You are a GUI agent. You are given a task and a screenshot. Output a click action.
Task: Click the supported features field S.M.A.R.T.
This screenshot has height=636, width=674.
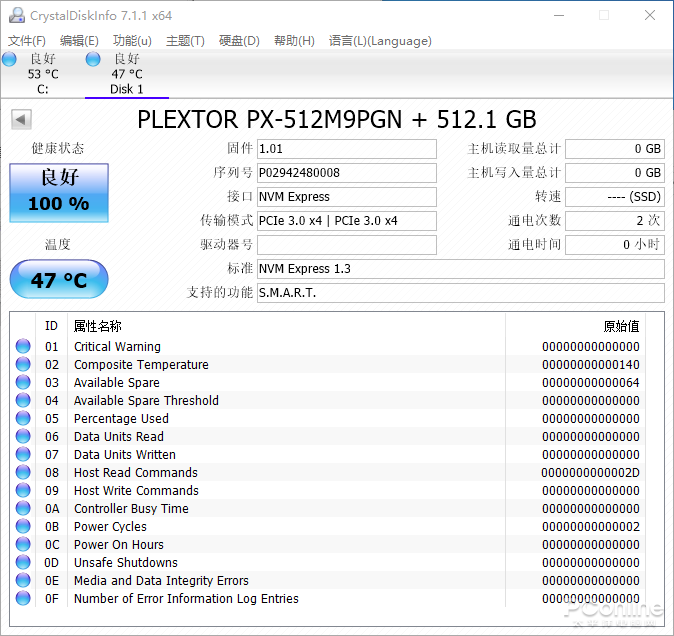[461, 293]
